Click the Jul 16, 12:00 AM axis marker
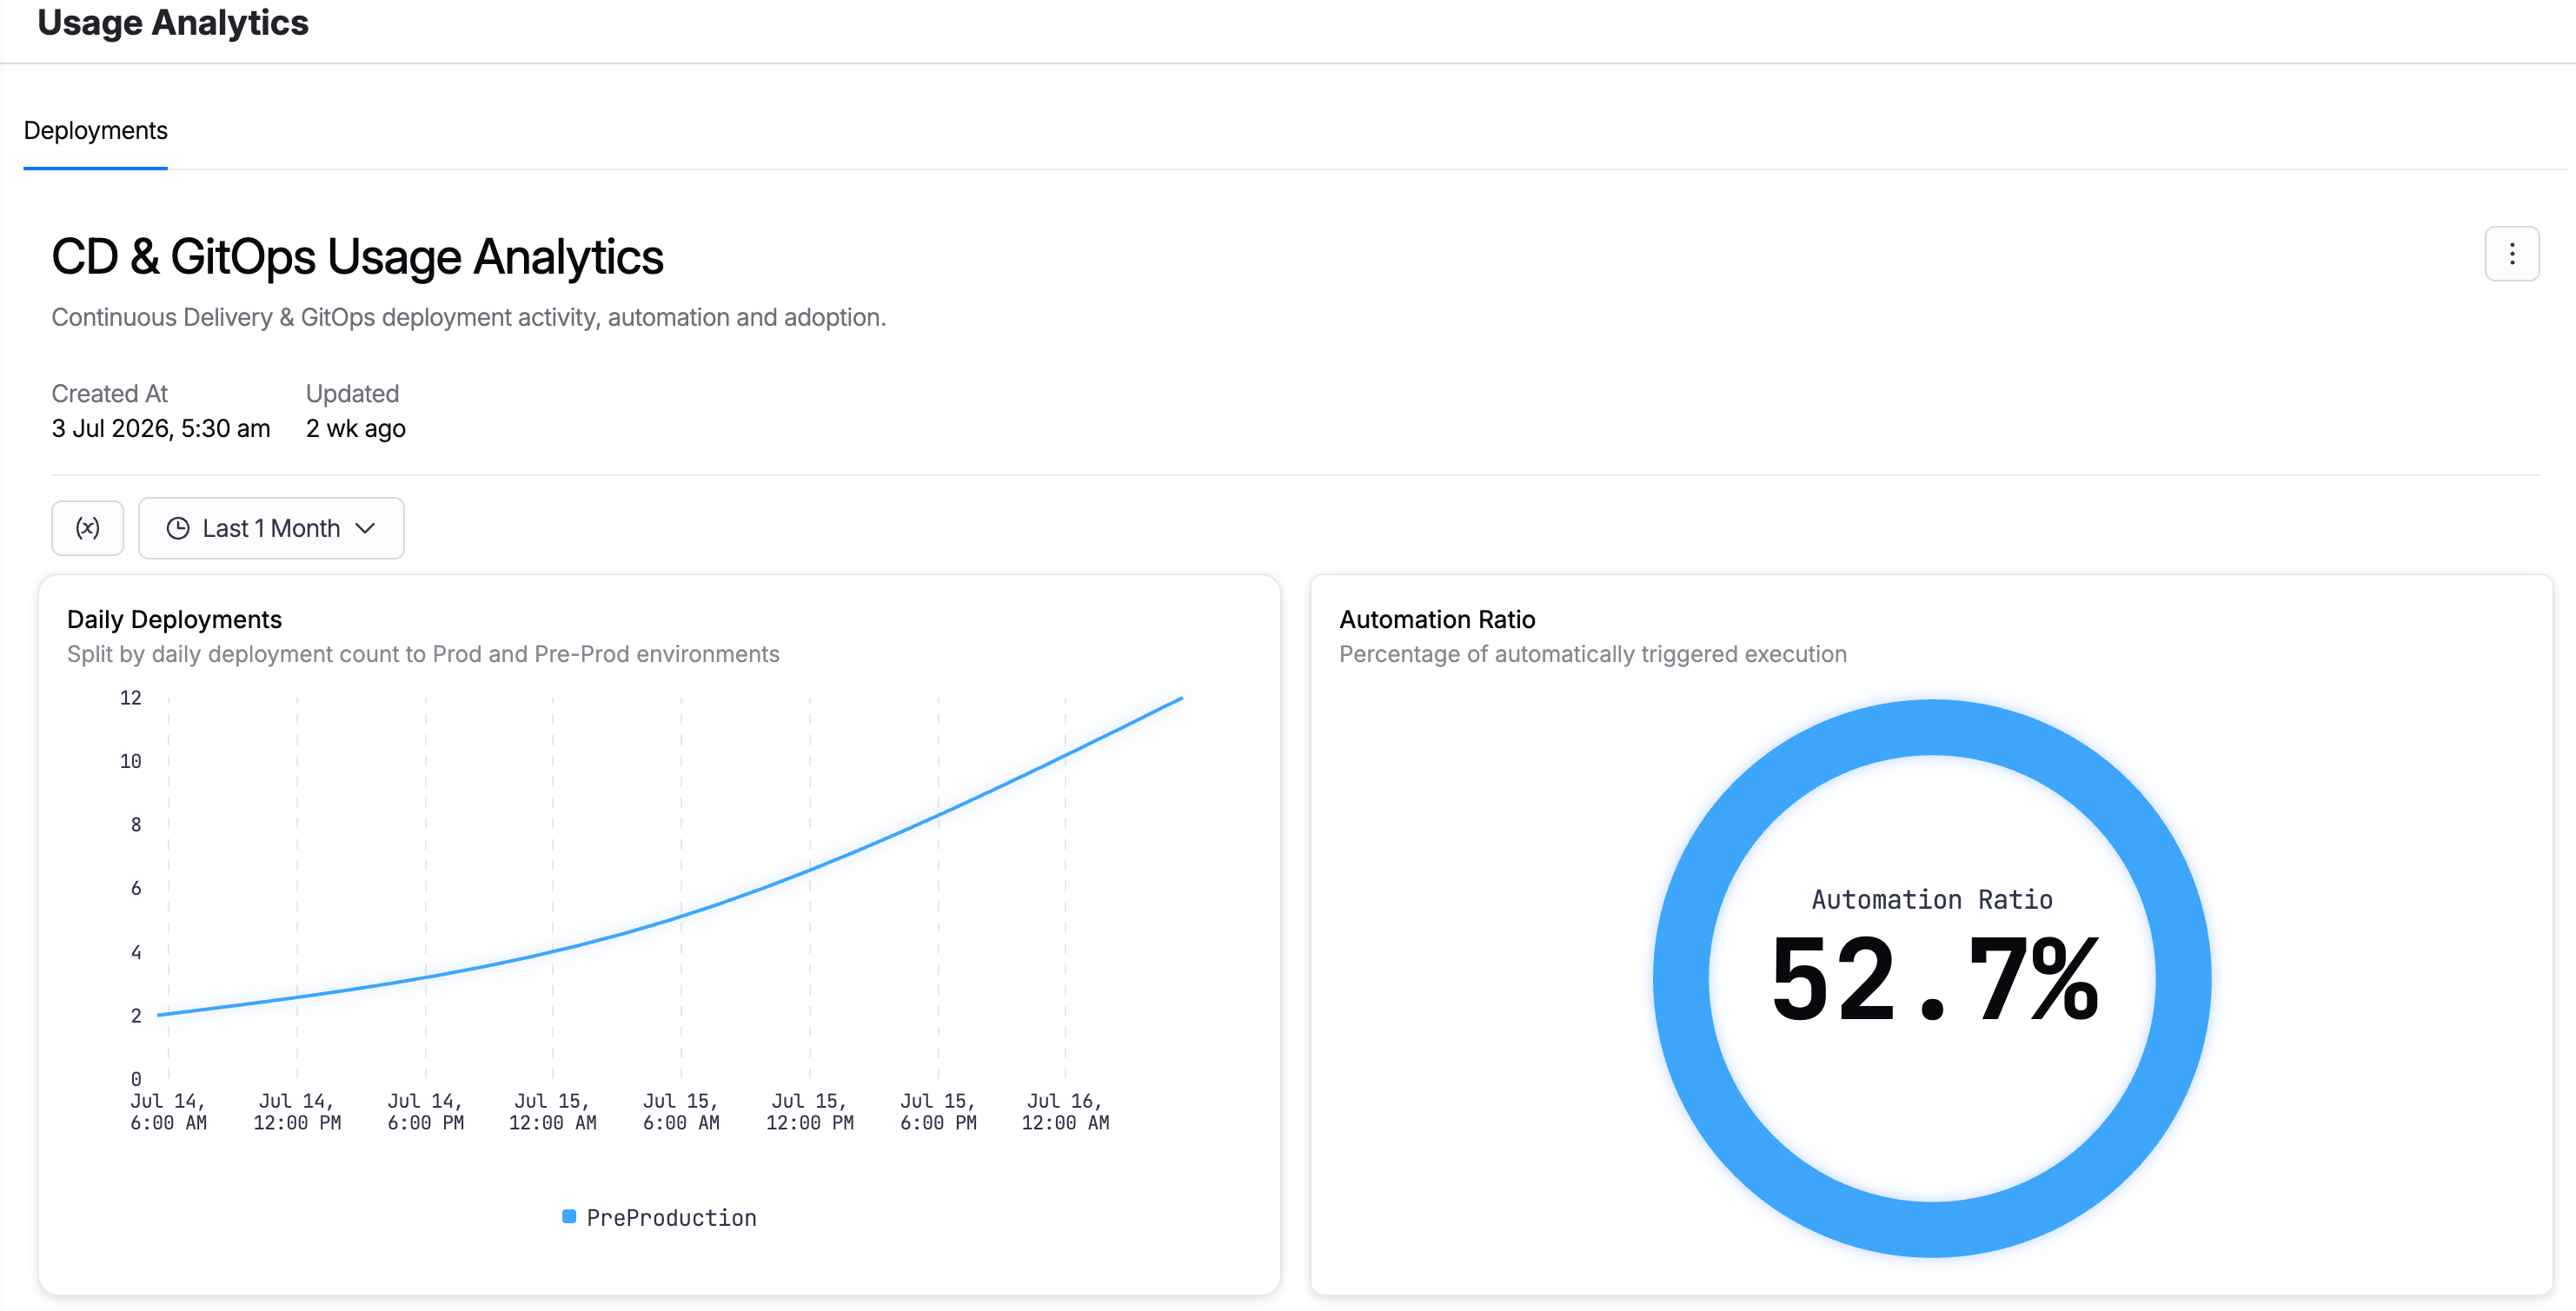This screenshot has height=1311, width=2576. coord(1065,1112)
